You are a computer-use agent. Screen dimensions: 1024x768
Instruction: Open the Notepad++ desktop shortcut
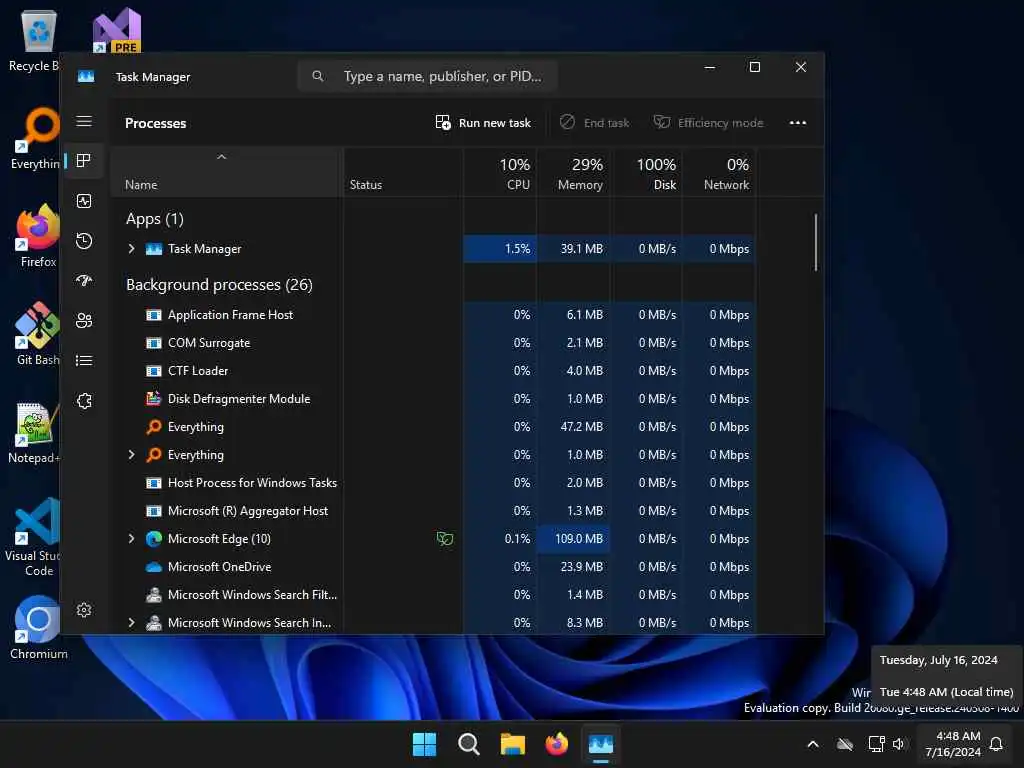36,432
